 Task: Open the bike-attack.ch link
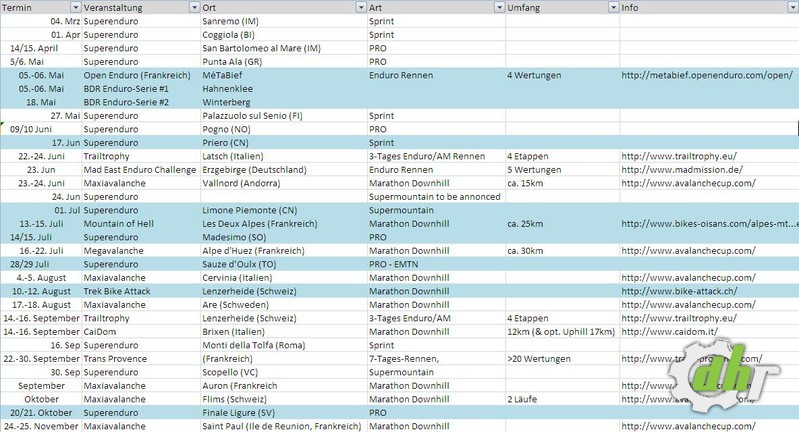[679, 291]
